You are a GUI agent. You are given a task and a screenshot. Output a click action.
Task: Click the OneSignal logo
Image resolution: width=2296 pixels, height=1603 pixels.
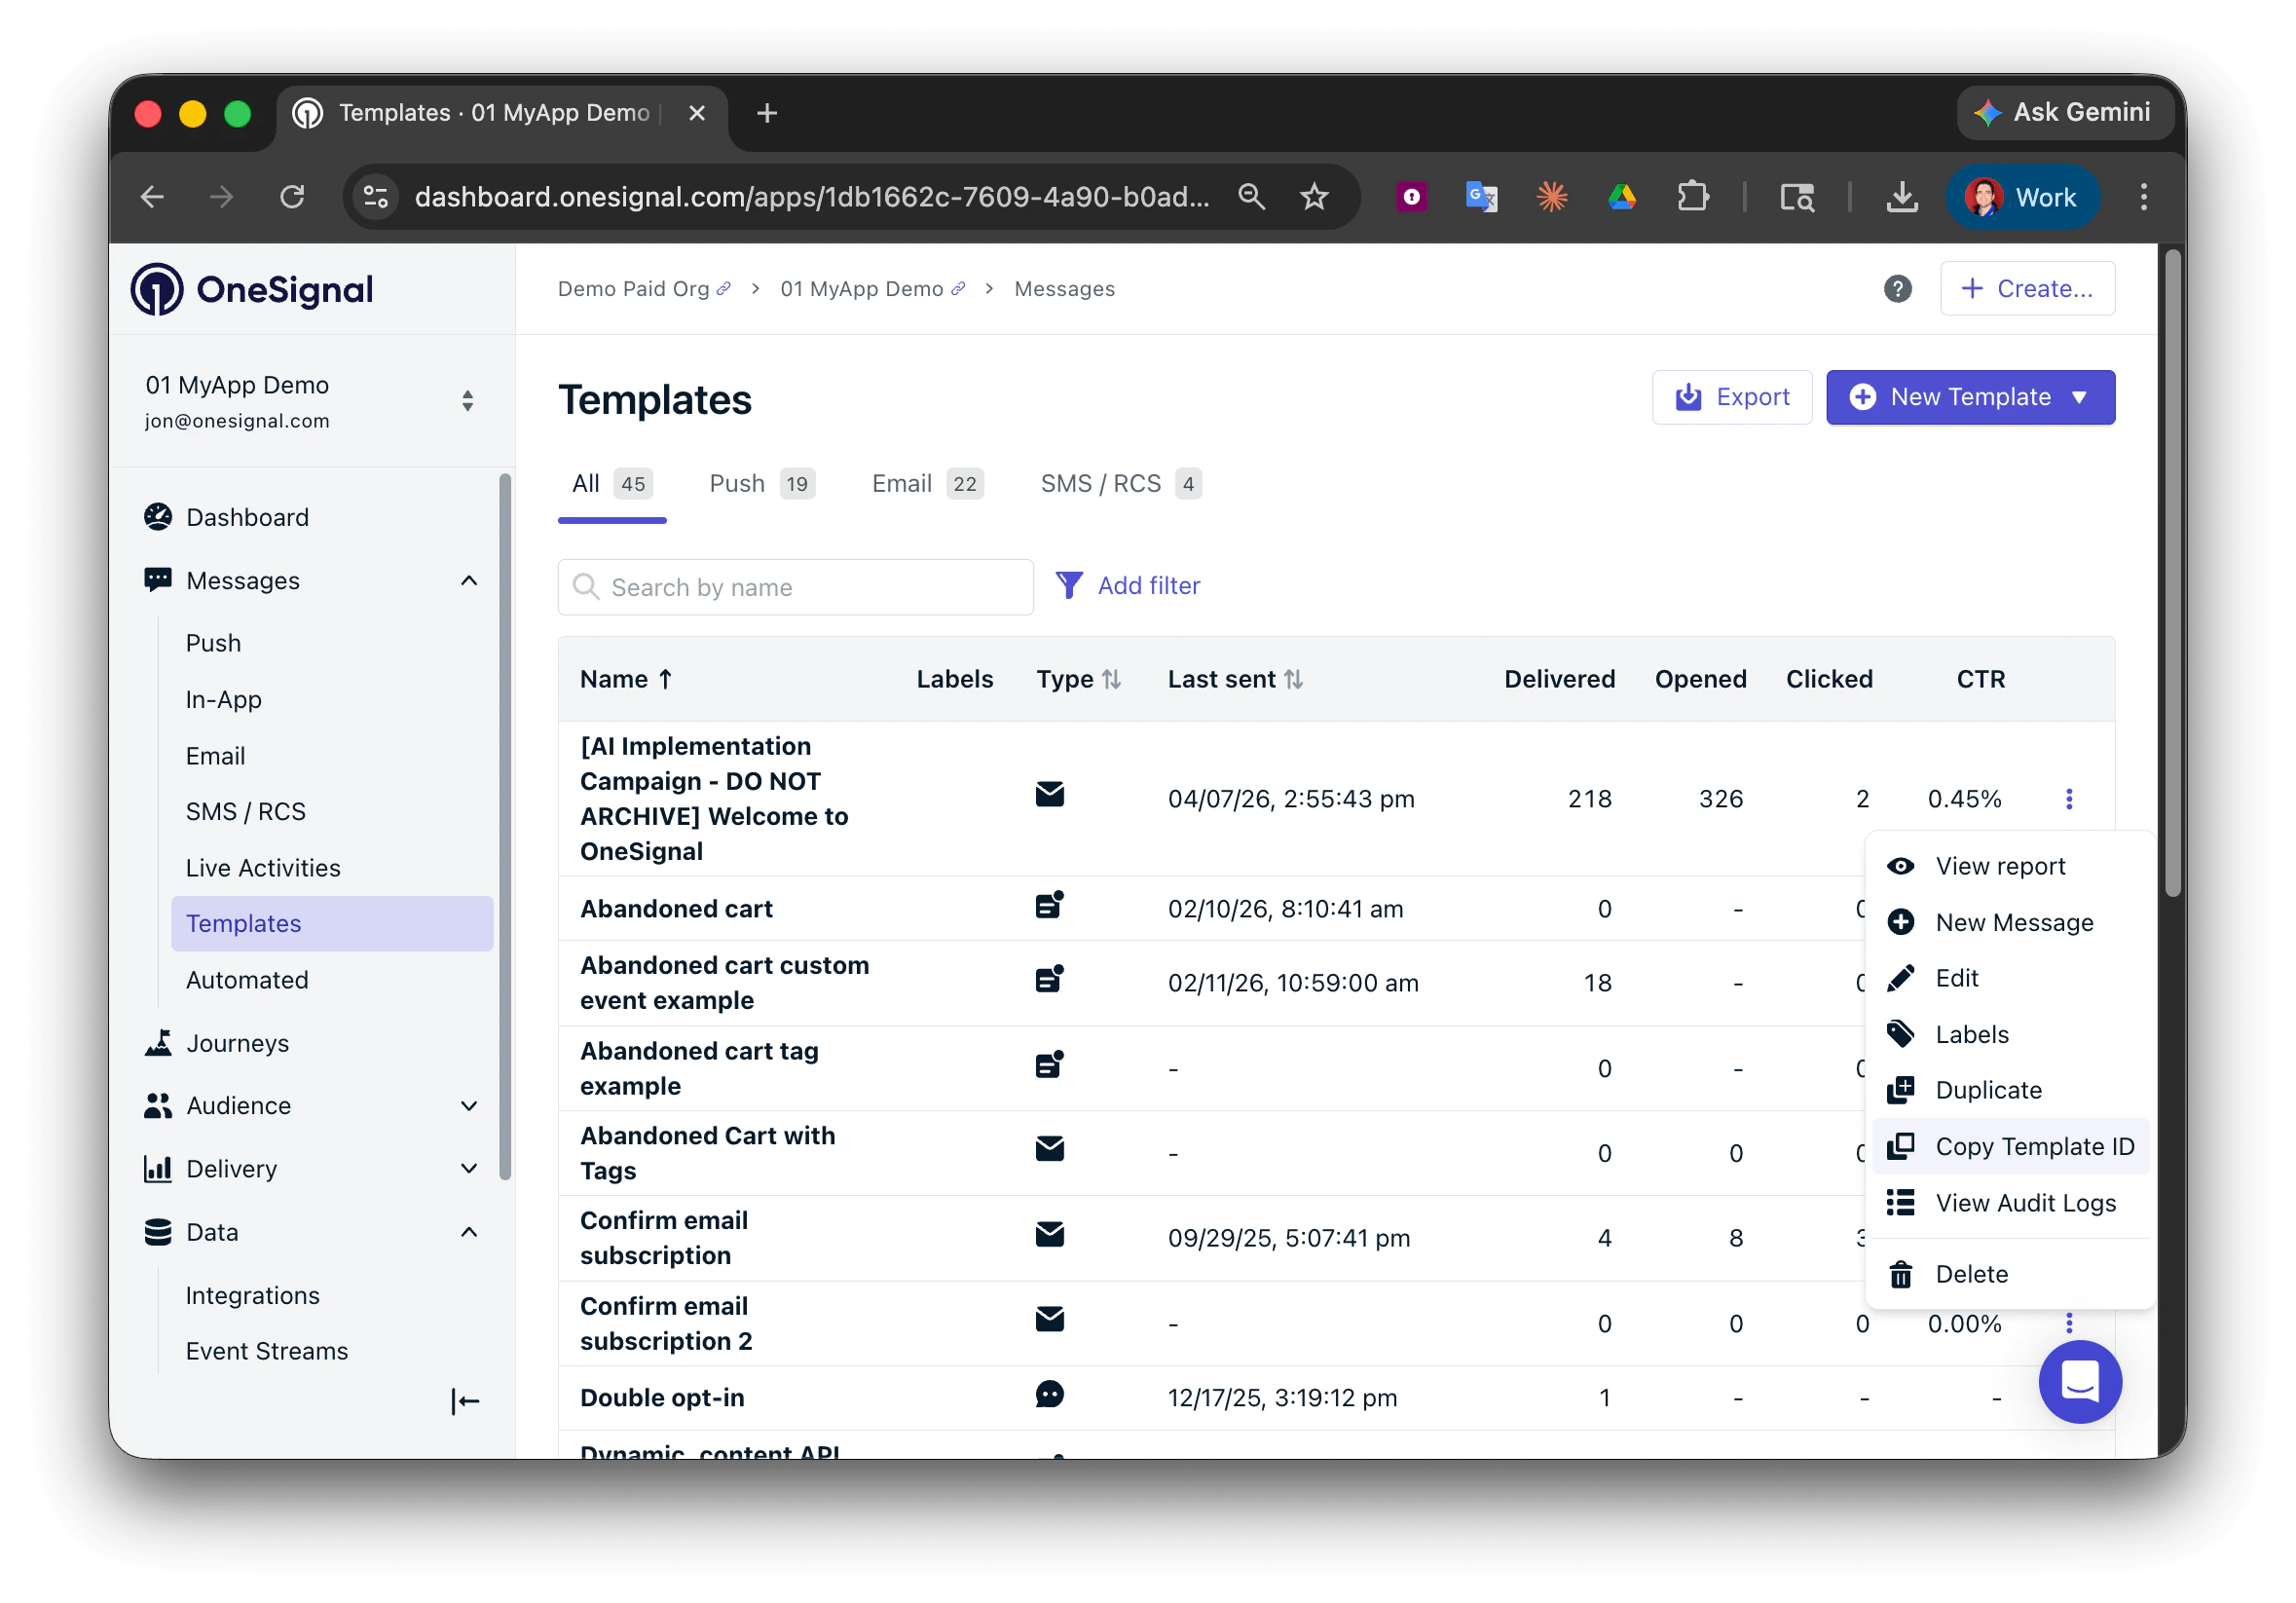click(x=252, y=290)
